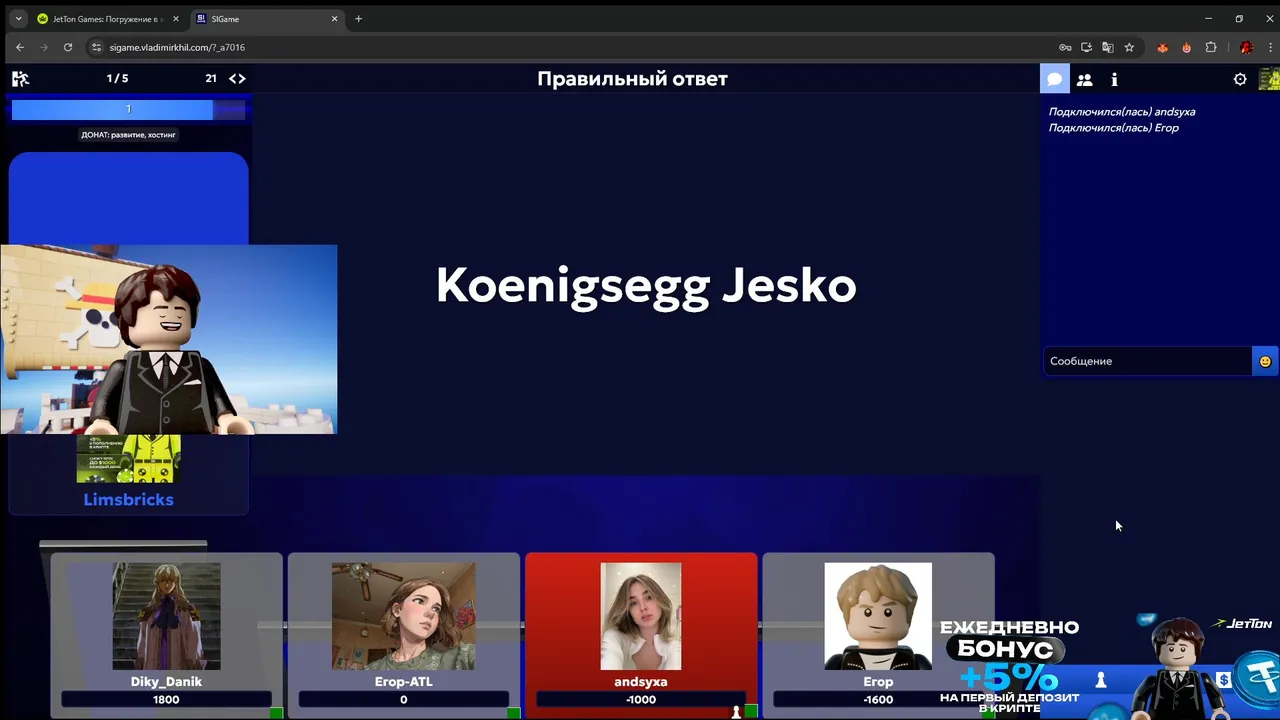Click the andsyxa player name
The width and height of the screenshot is (1280, 720).
tap(640, 682)
